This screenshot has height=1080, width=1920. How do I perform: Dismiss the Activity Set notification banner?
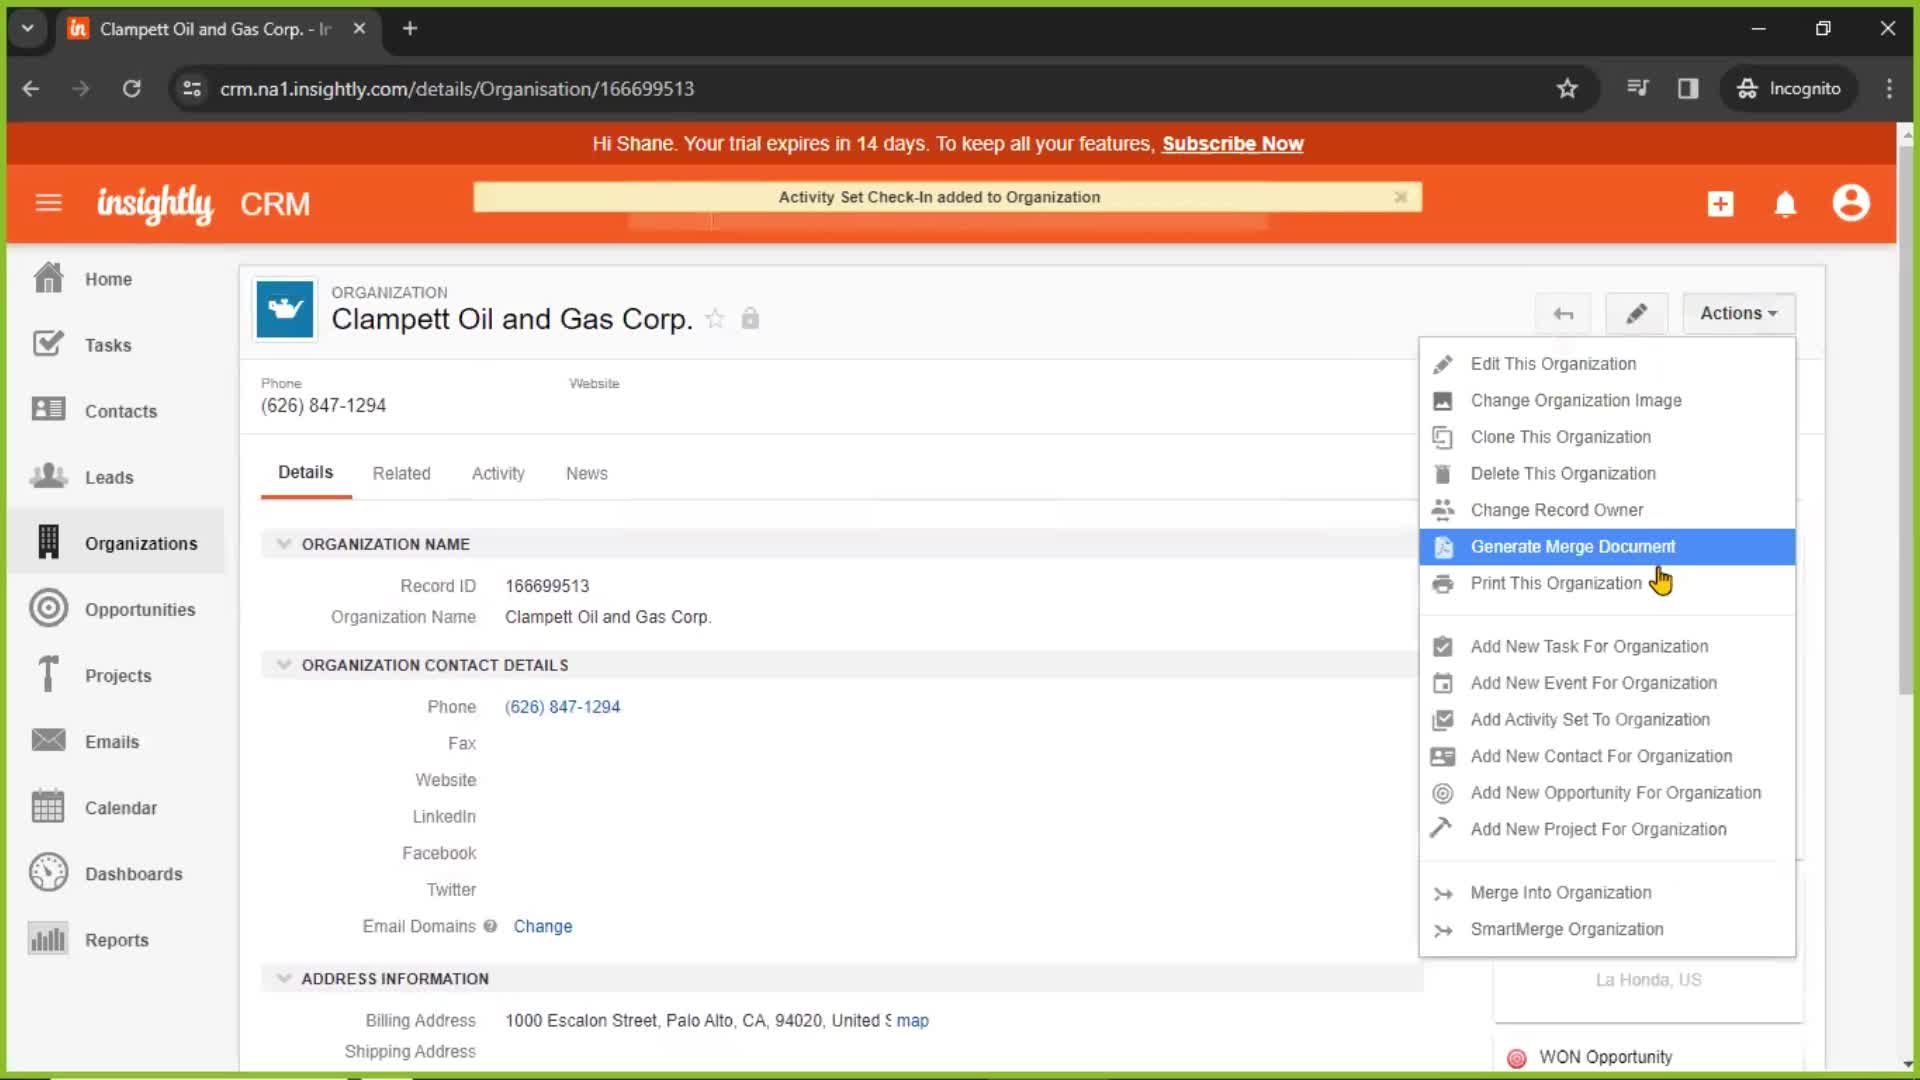click(x=1400, y=197)
